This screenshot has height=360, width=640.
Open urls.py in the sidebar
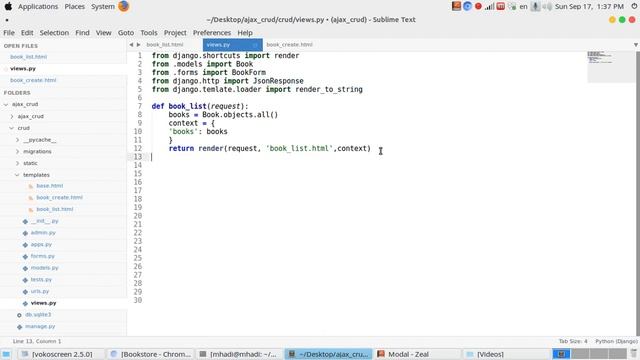[40, 291]
